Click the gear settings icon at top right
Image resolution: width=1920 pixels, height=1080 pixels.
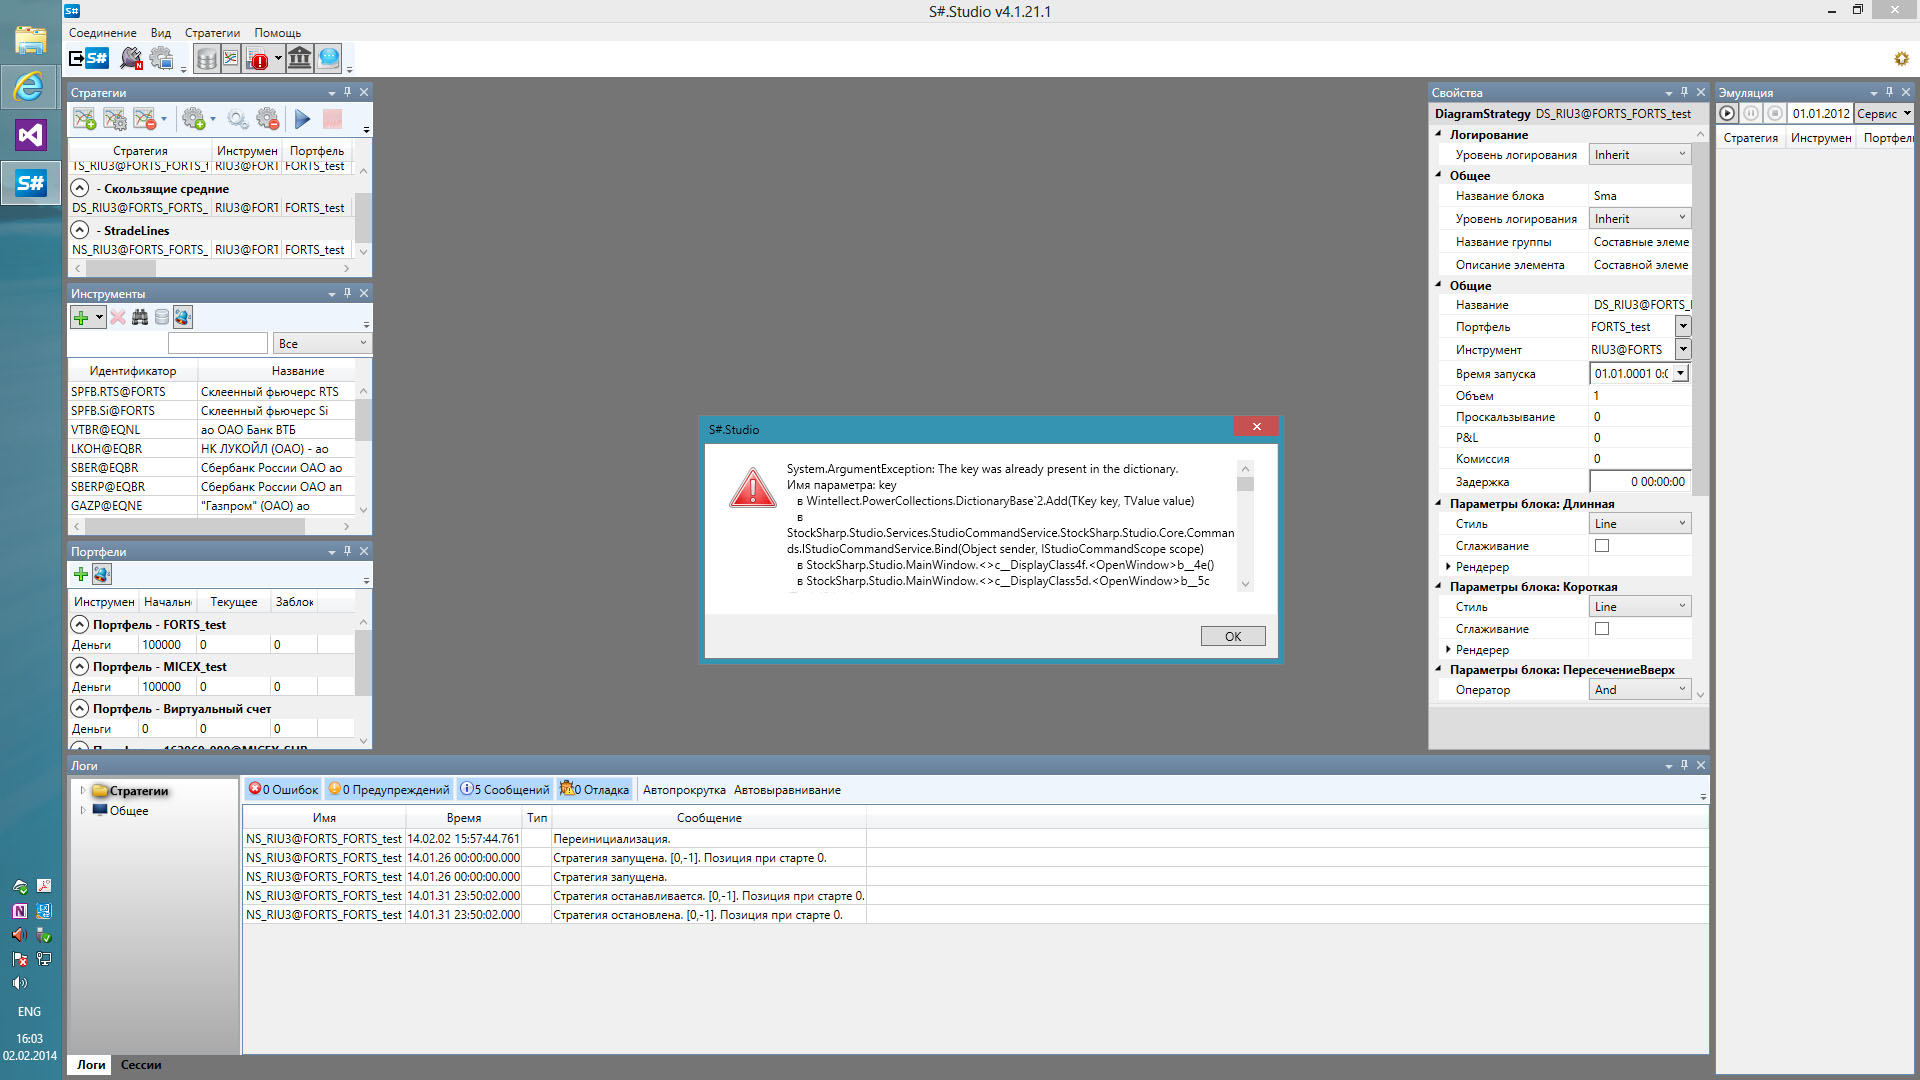(1901, 59)
